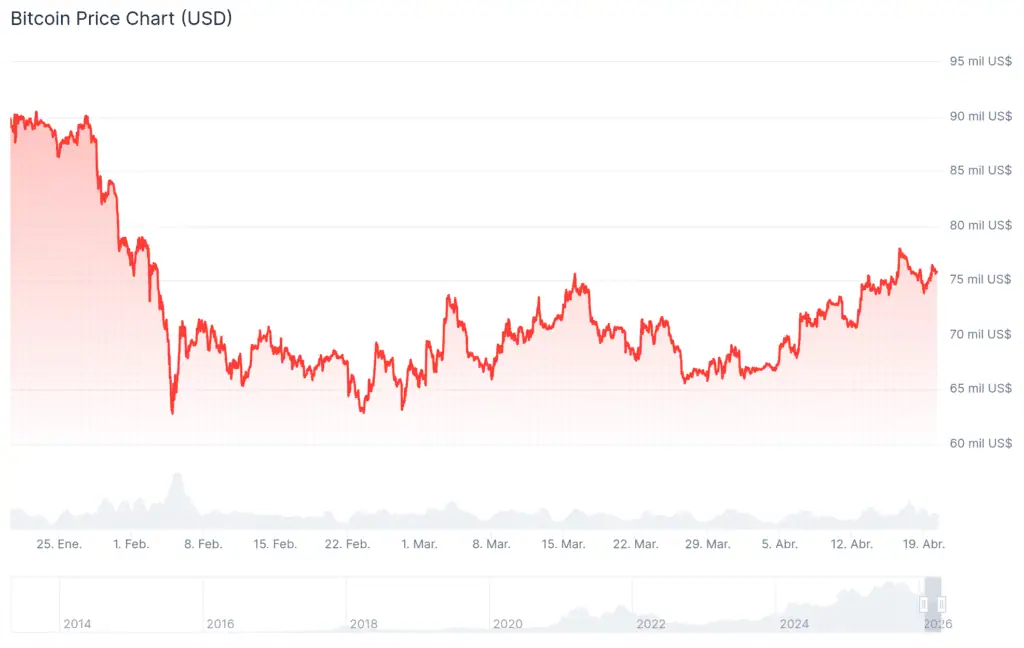Click the 19. Abr. date label
The width and height of the screenshot is (1024, 648).
tap(923, 544)
